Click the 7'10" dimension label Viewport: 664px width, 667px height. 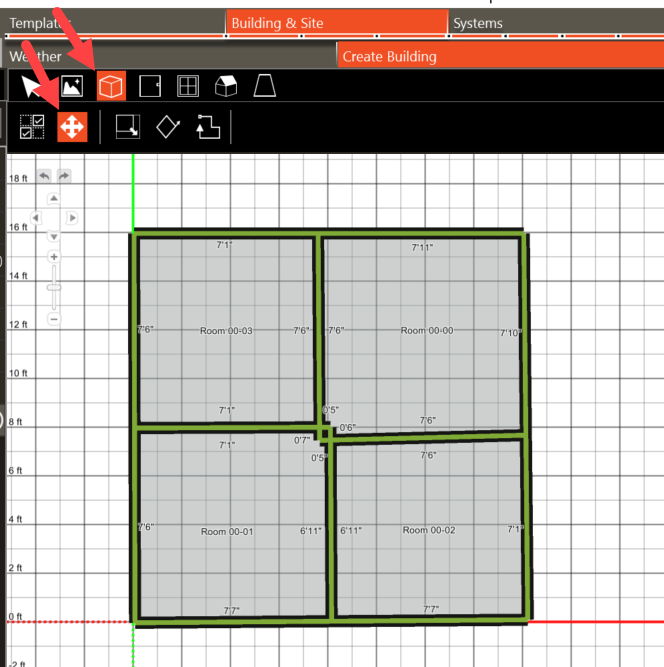[x=510, y=333]
